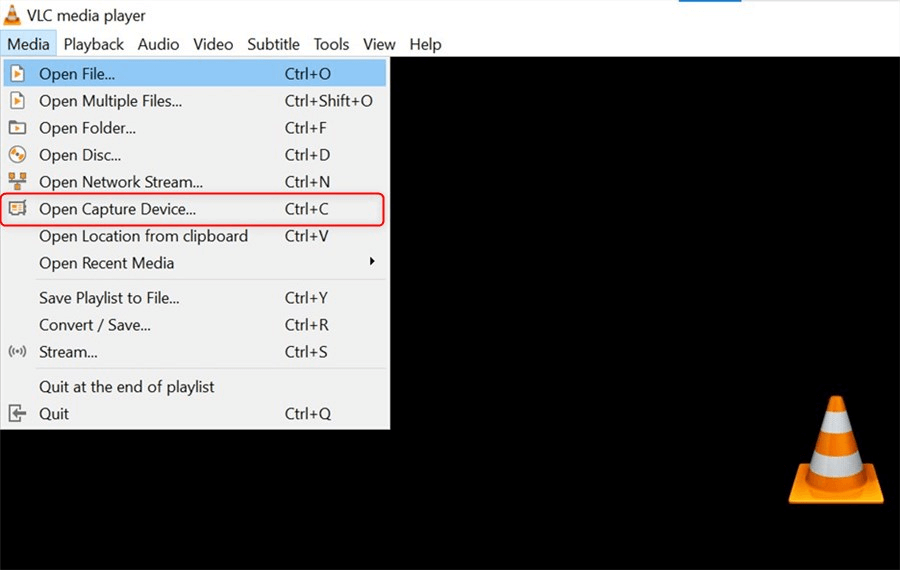Screen dimensions: 900x570
Task: Click the Ctrl+Y shortcut text
Action: click(306, 297)
